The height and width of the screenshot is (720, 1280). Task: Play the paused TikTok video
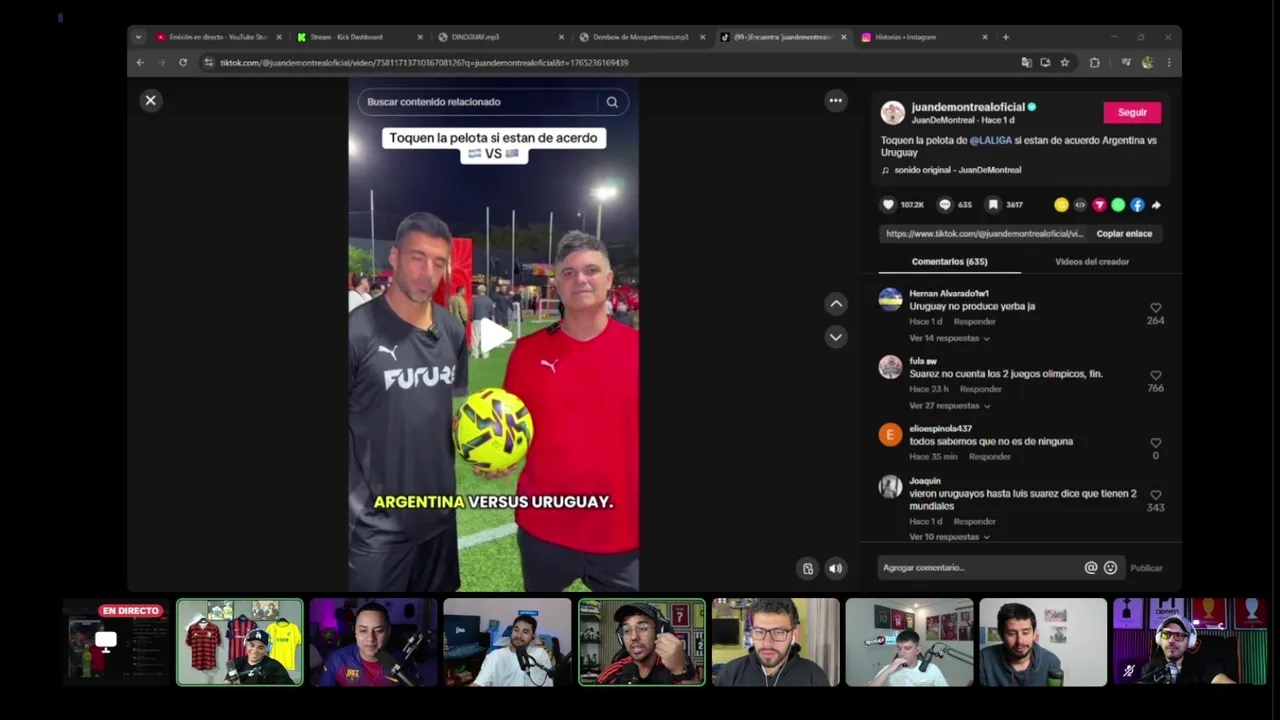point(493,335)
